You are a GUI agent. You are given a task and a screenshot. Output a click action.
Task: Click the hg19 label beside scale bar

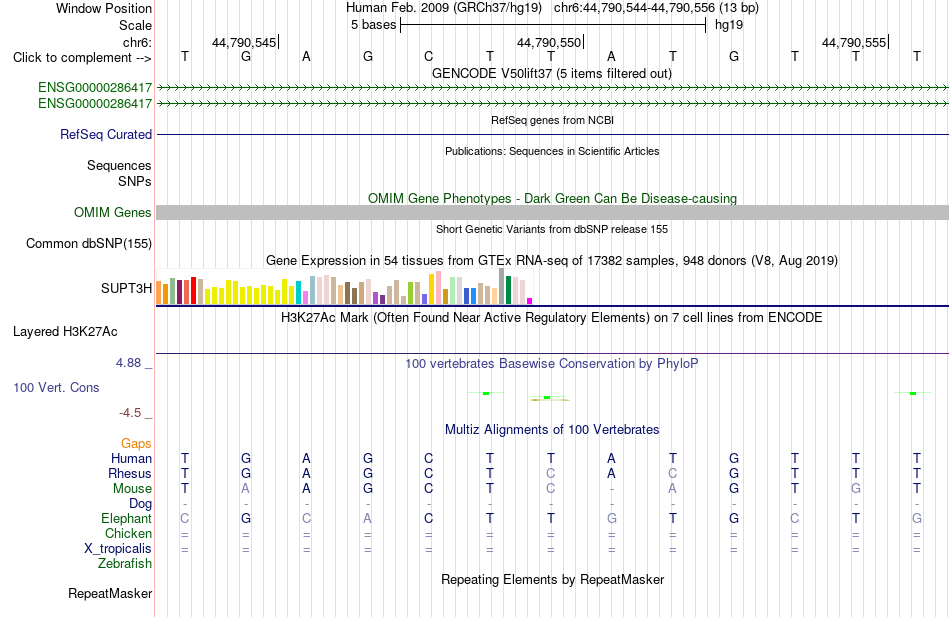[x=729, y=25]
